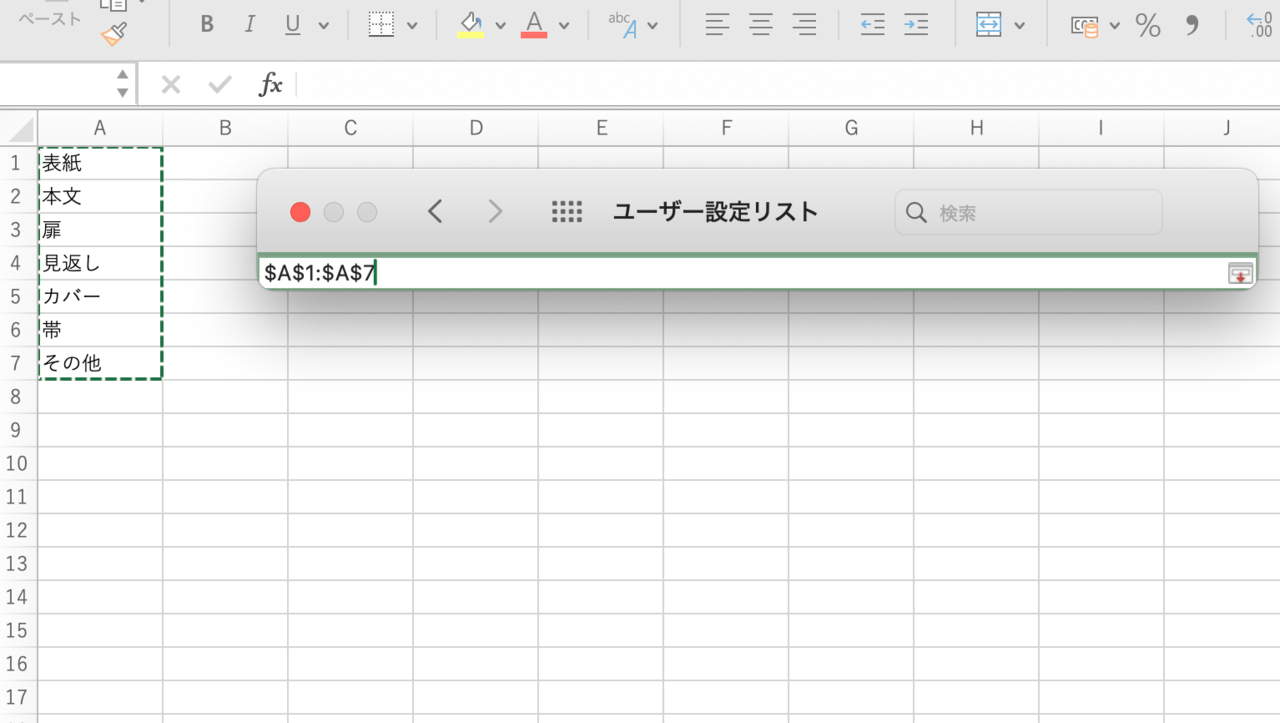Select row 17 header
This screenshot has height=723, width=1280.
click(18, 697)
